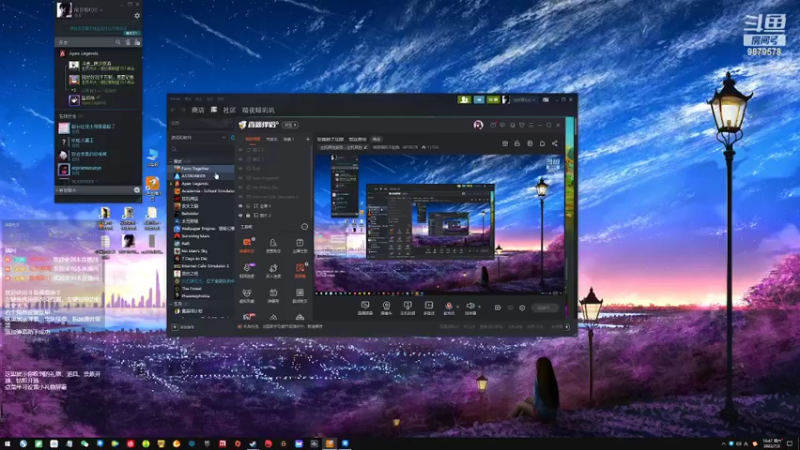
Task: Click add friend icon in friends list
Action: (x=137, y=42)
